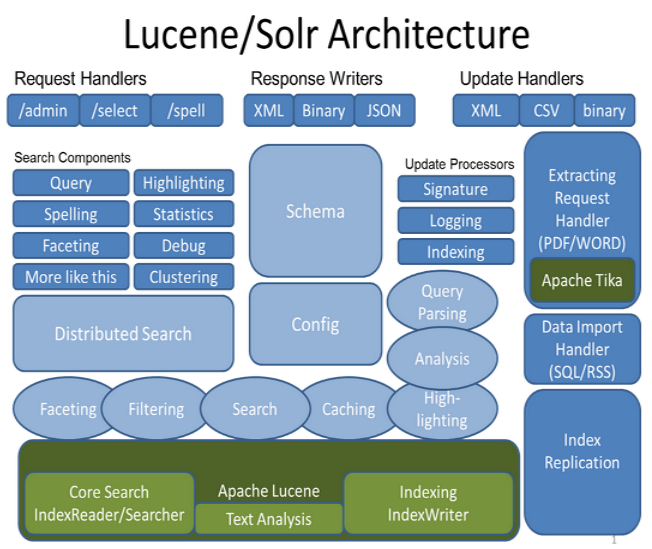Click the XML box under Update Handlers
The width and height of the screenshot is (652, 549).
[x=486, y=110]
